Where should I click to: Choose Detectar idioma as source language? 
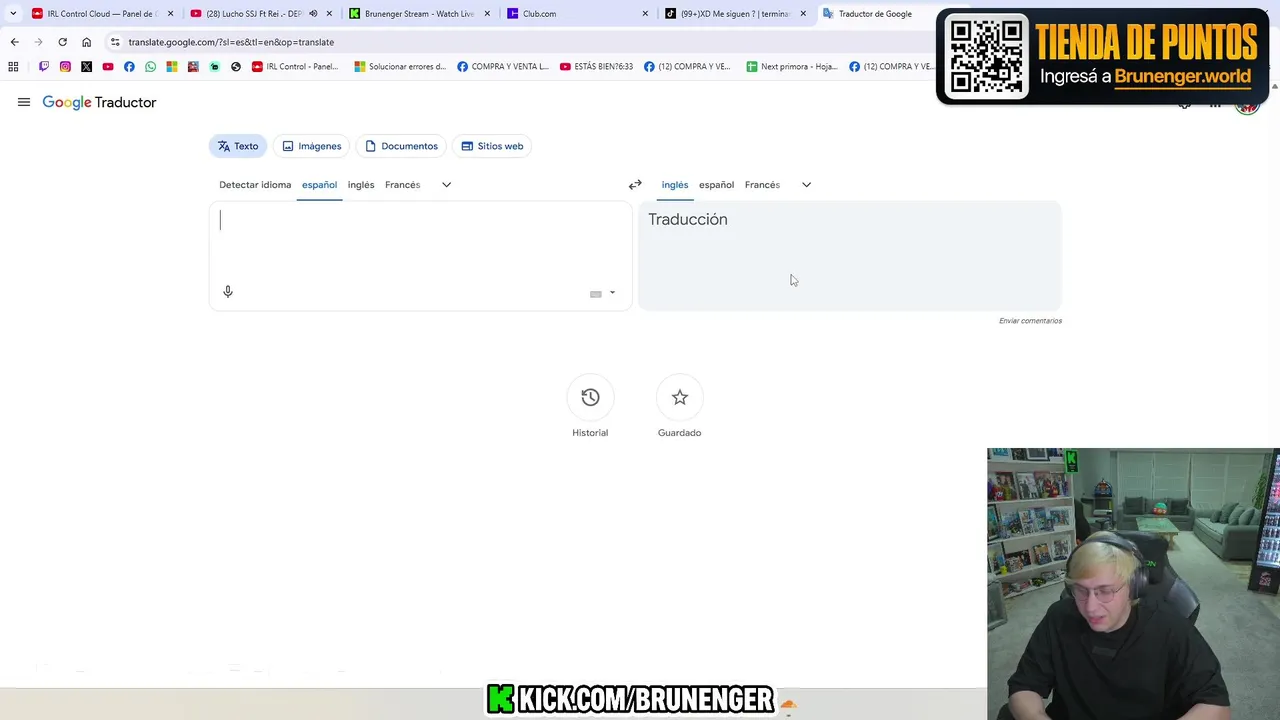pyautogui.click(x=255, y=185)
